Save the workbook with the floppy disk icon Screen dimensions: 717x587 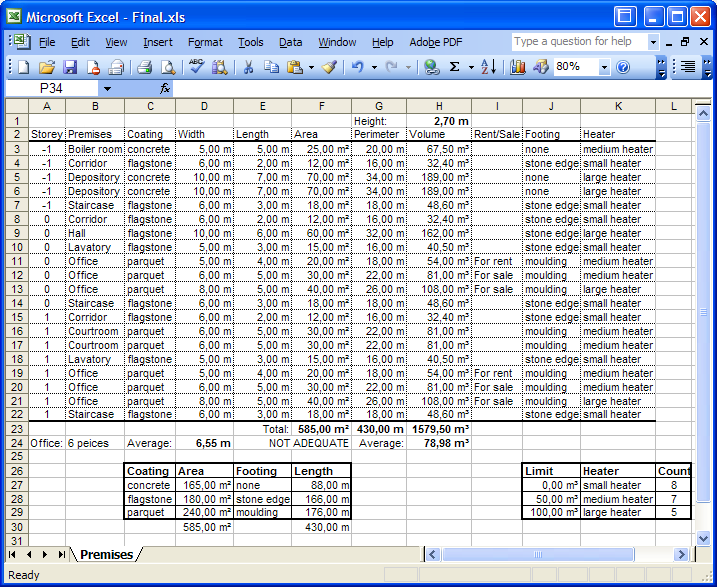click(x=70, y=68)
